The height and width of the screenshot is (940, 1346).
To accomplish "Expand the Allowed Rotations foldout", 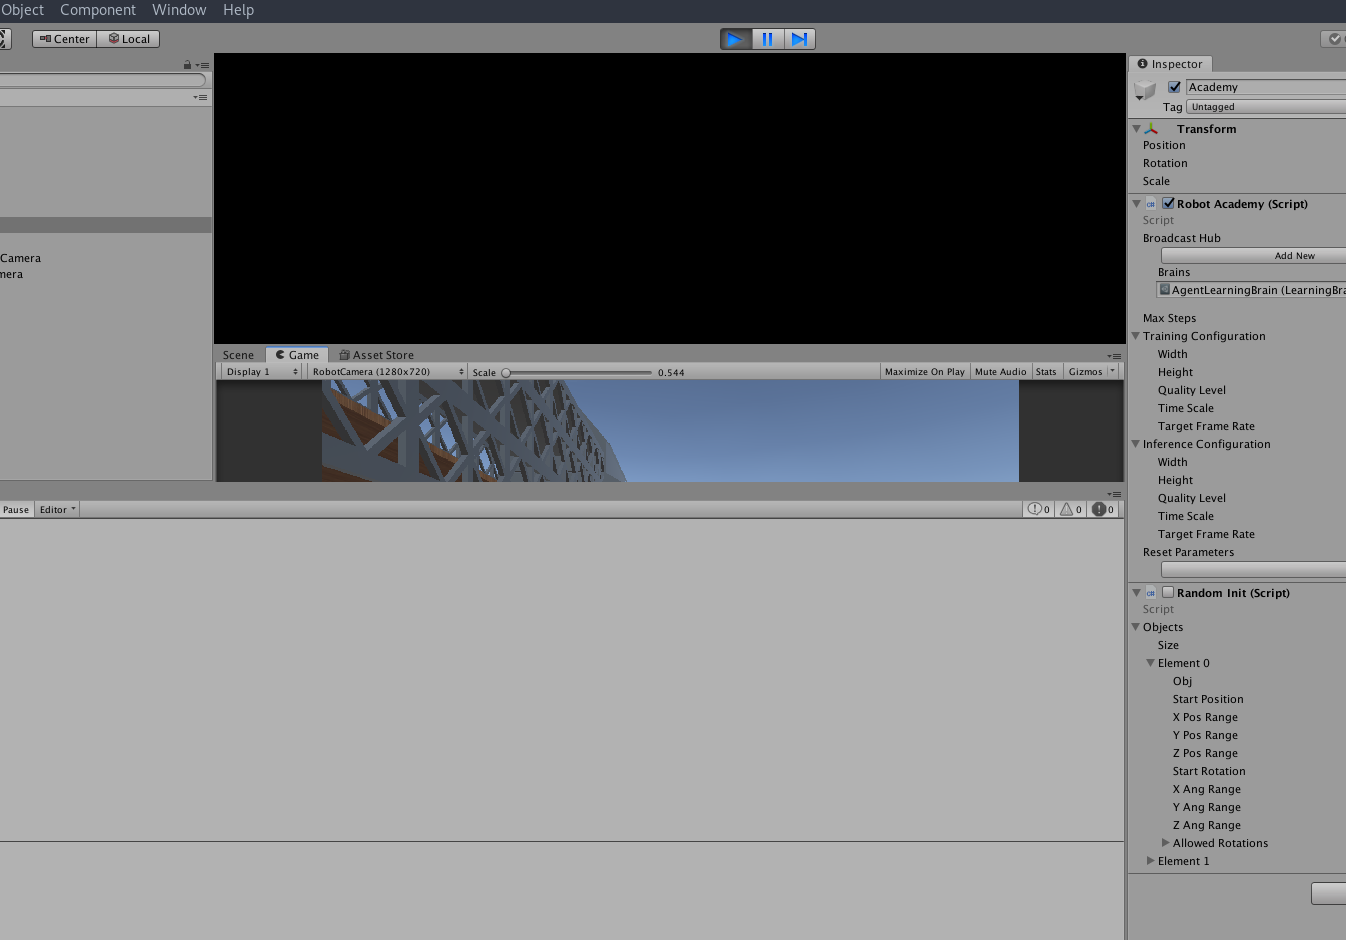I will pos(1166,843).
